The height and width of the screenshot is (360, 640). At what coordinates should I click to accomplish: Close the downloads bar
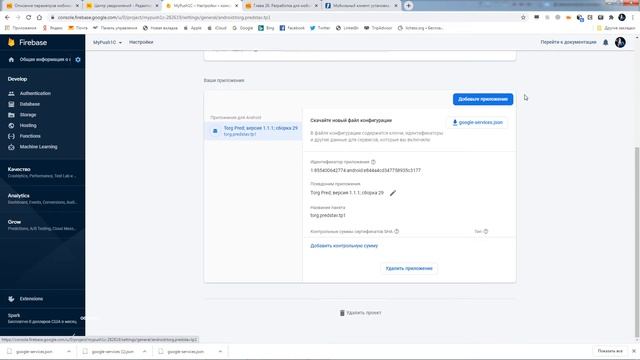(634, 351)
